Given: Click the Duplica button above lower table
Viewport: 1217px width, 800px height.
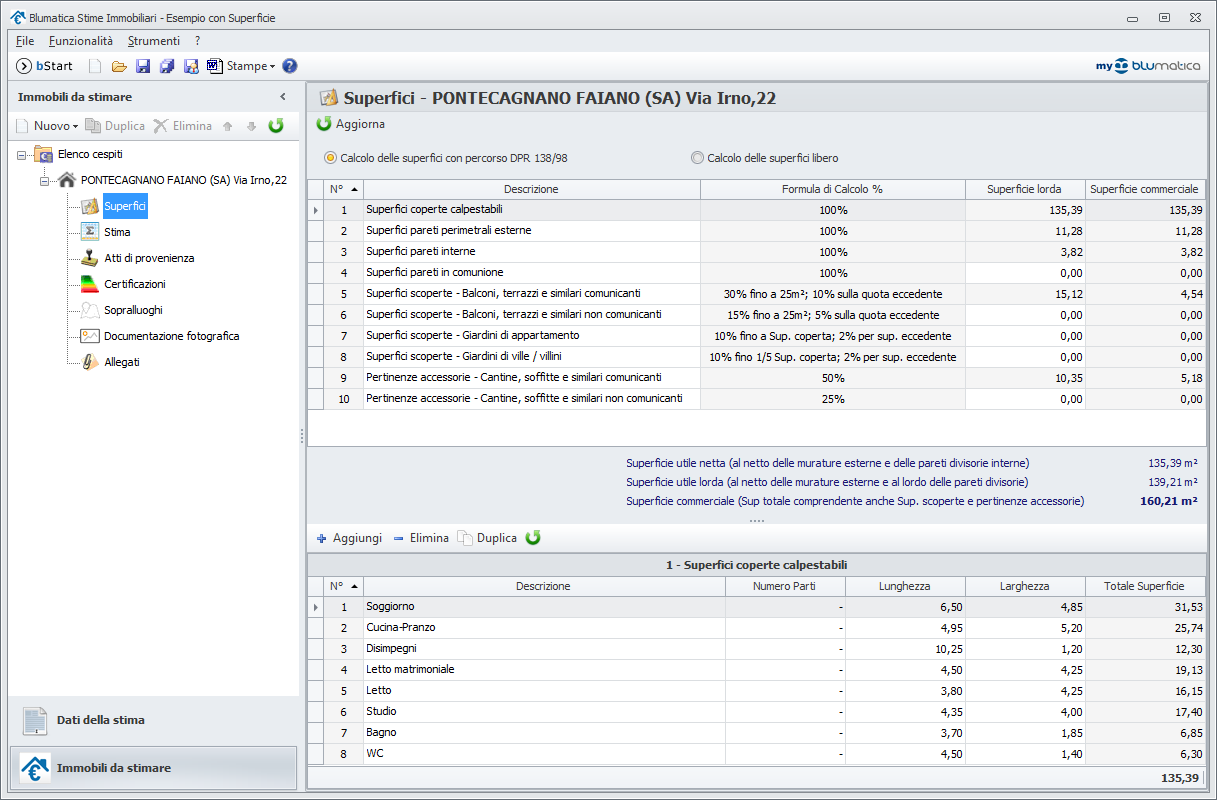Looking at the screenshot, I should 488,538.
